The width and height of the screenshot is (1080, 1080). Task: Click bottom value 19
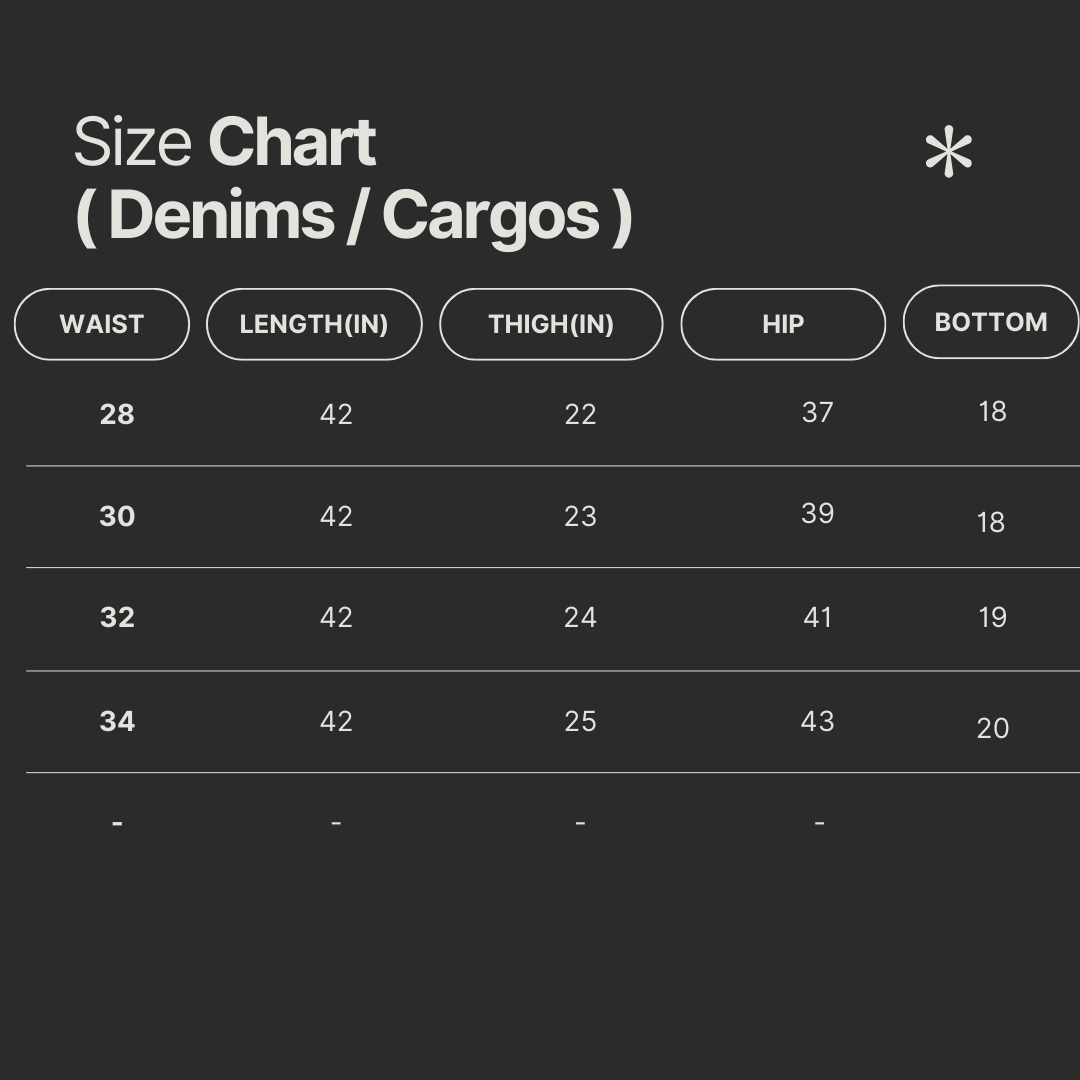coord(992,617)
